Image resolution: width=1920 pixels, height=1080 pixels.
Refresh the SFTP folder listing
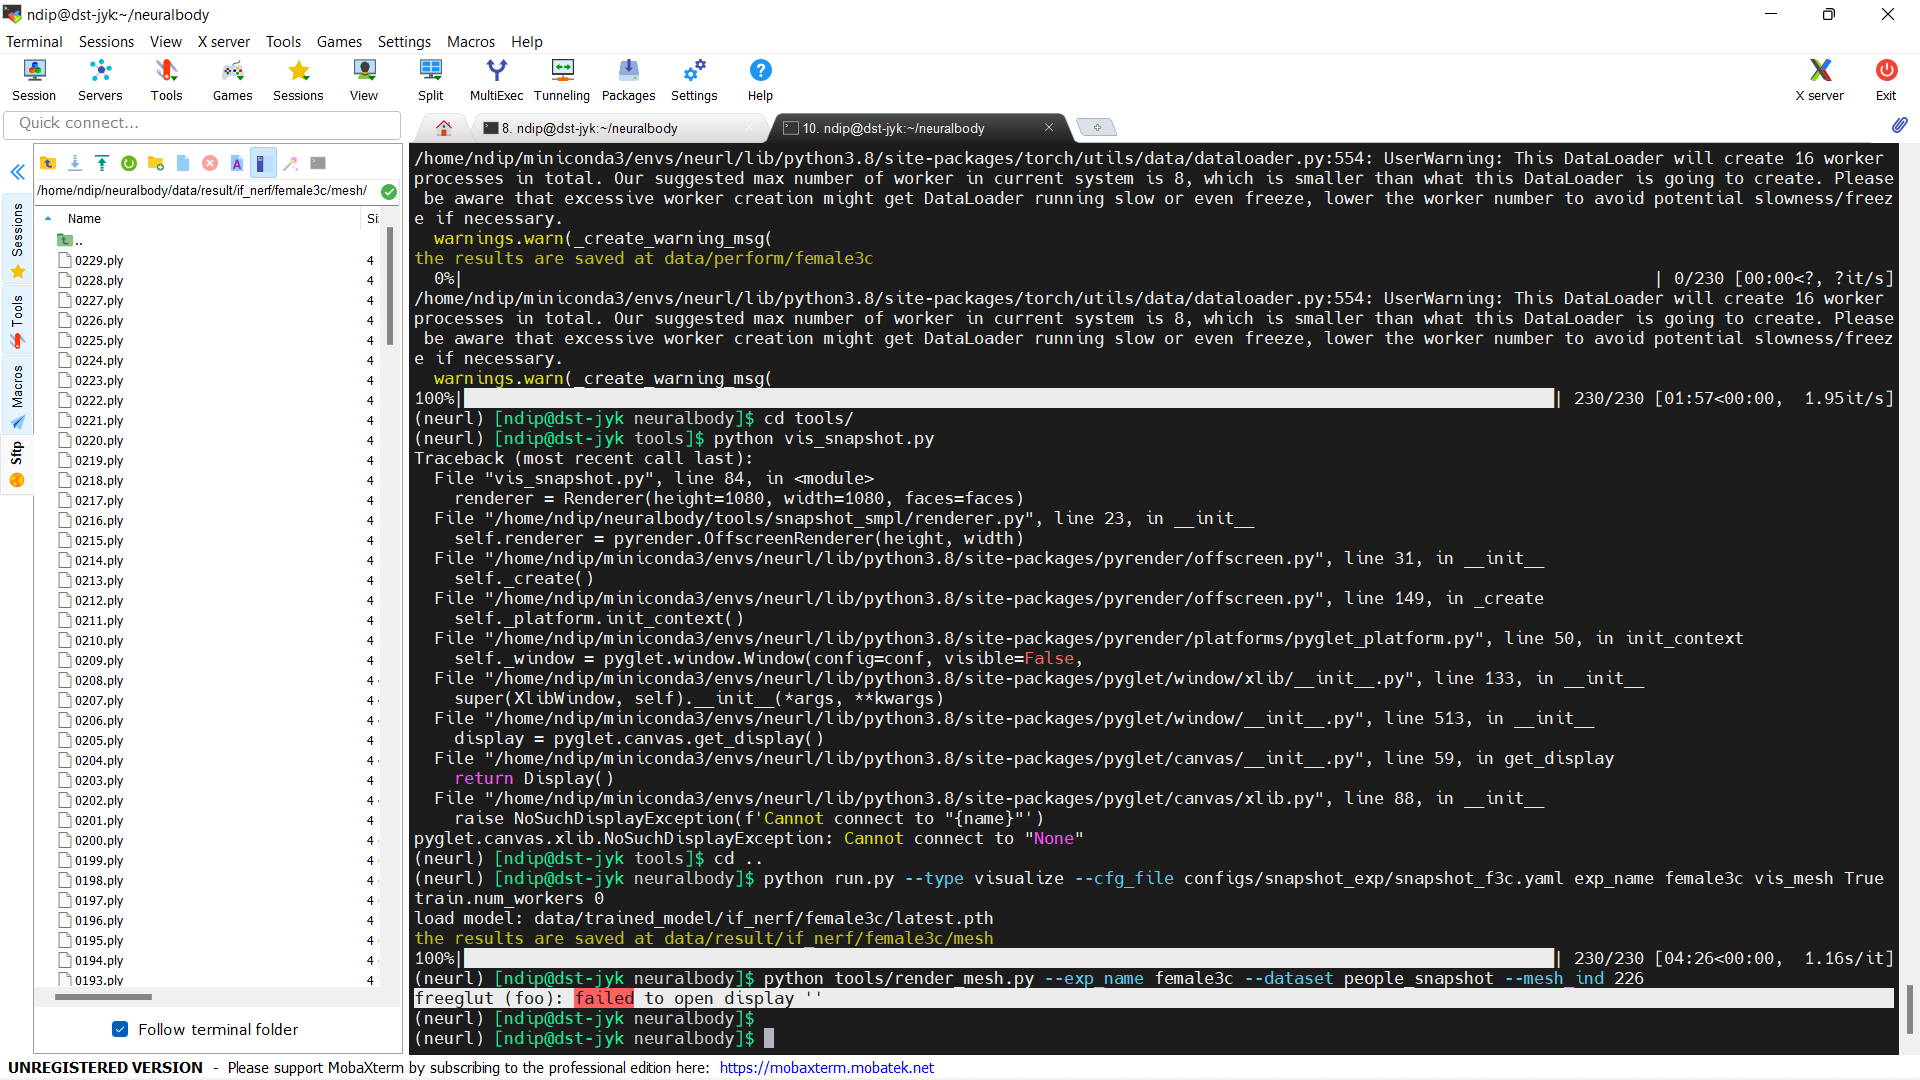[x=129, y=163]
